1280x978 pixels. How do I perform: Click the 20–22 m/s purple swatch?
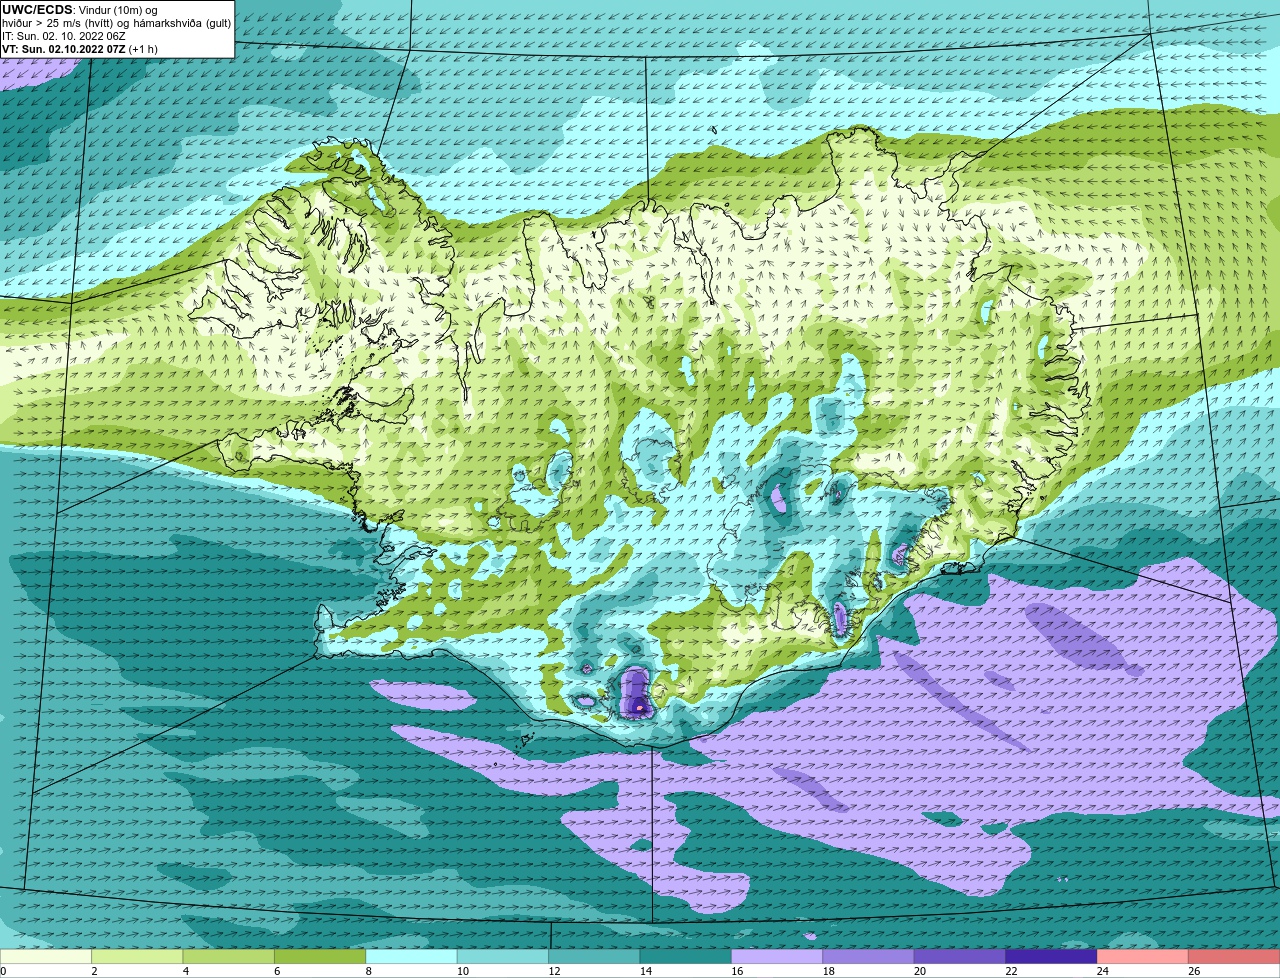[x=960, y=956]
